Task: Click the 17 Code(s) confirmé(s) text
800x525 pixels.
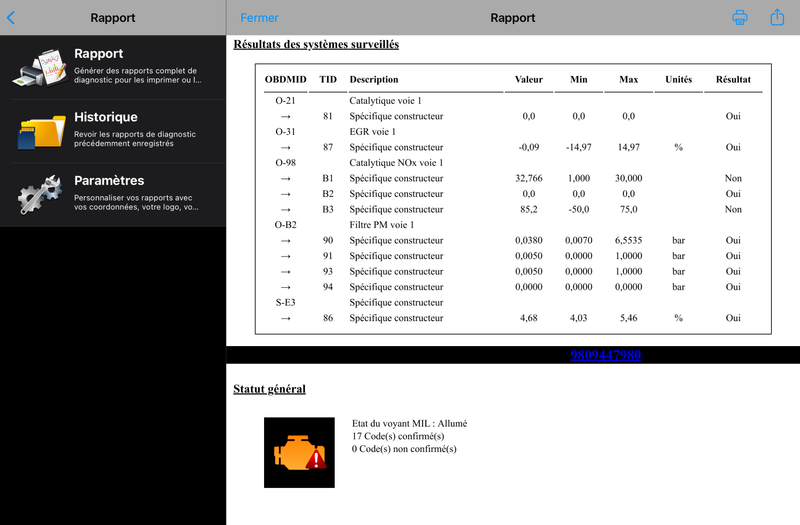Action: click(x=398, y=436)
